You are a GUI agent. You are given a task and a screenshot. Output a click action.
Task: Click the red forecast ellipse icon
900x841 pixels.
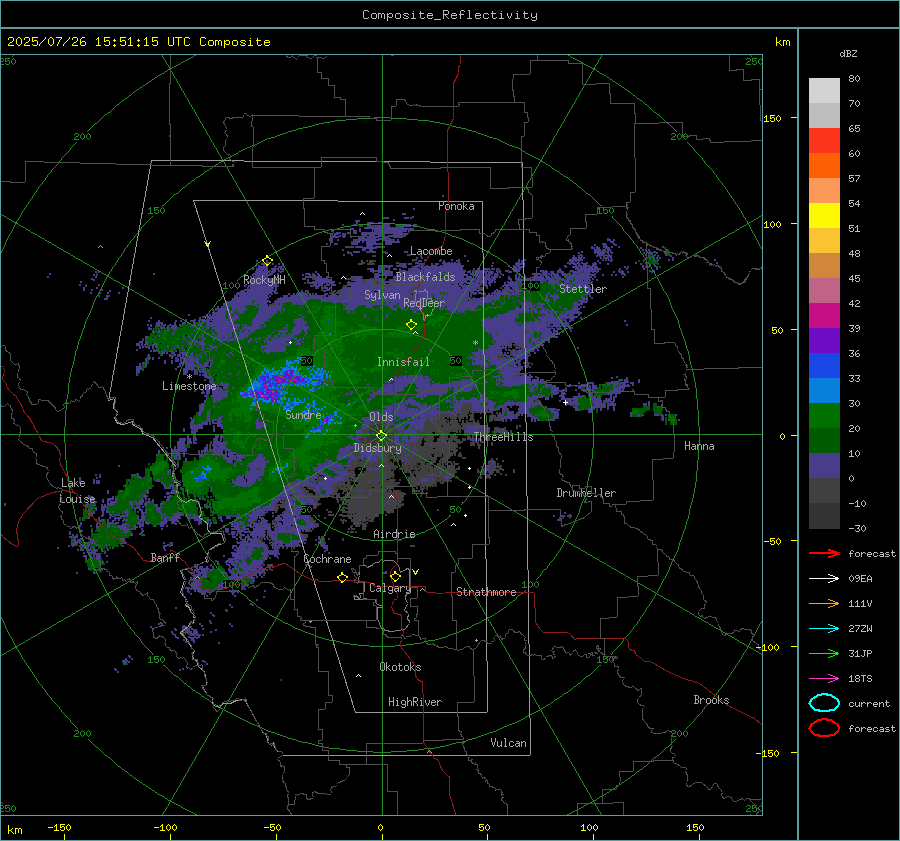click(x=824, y=728)
